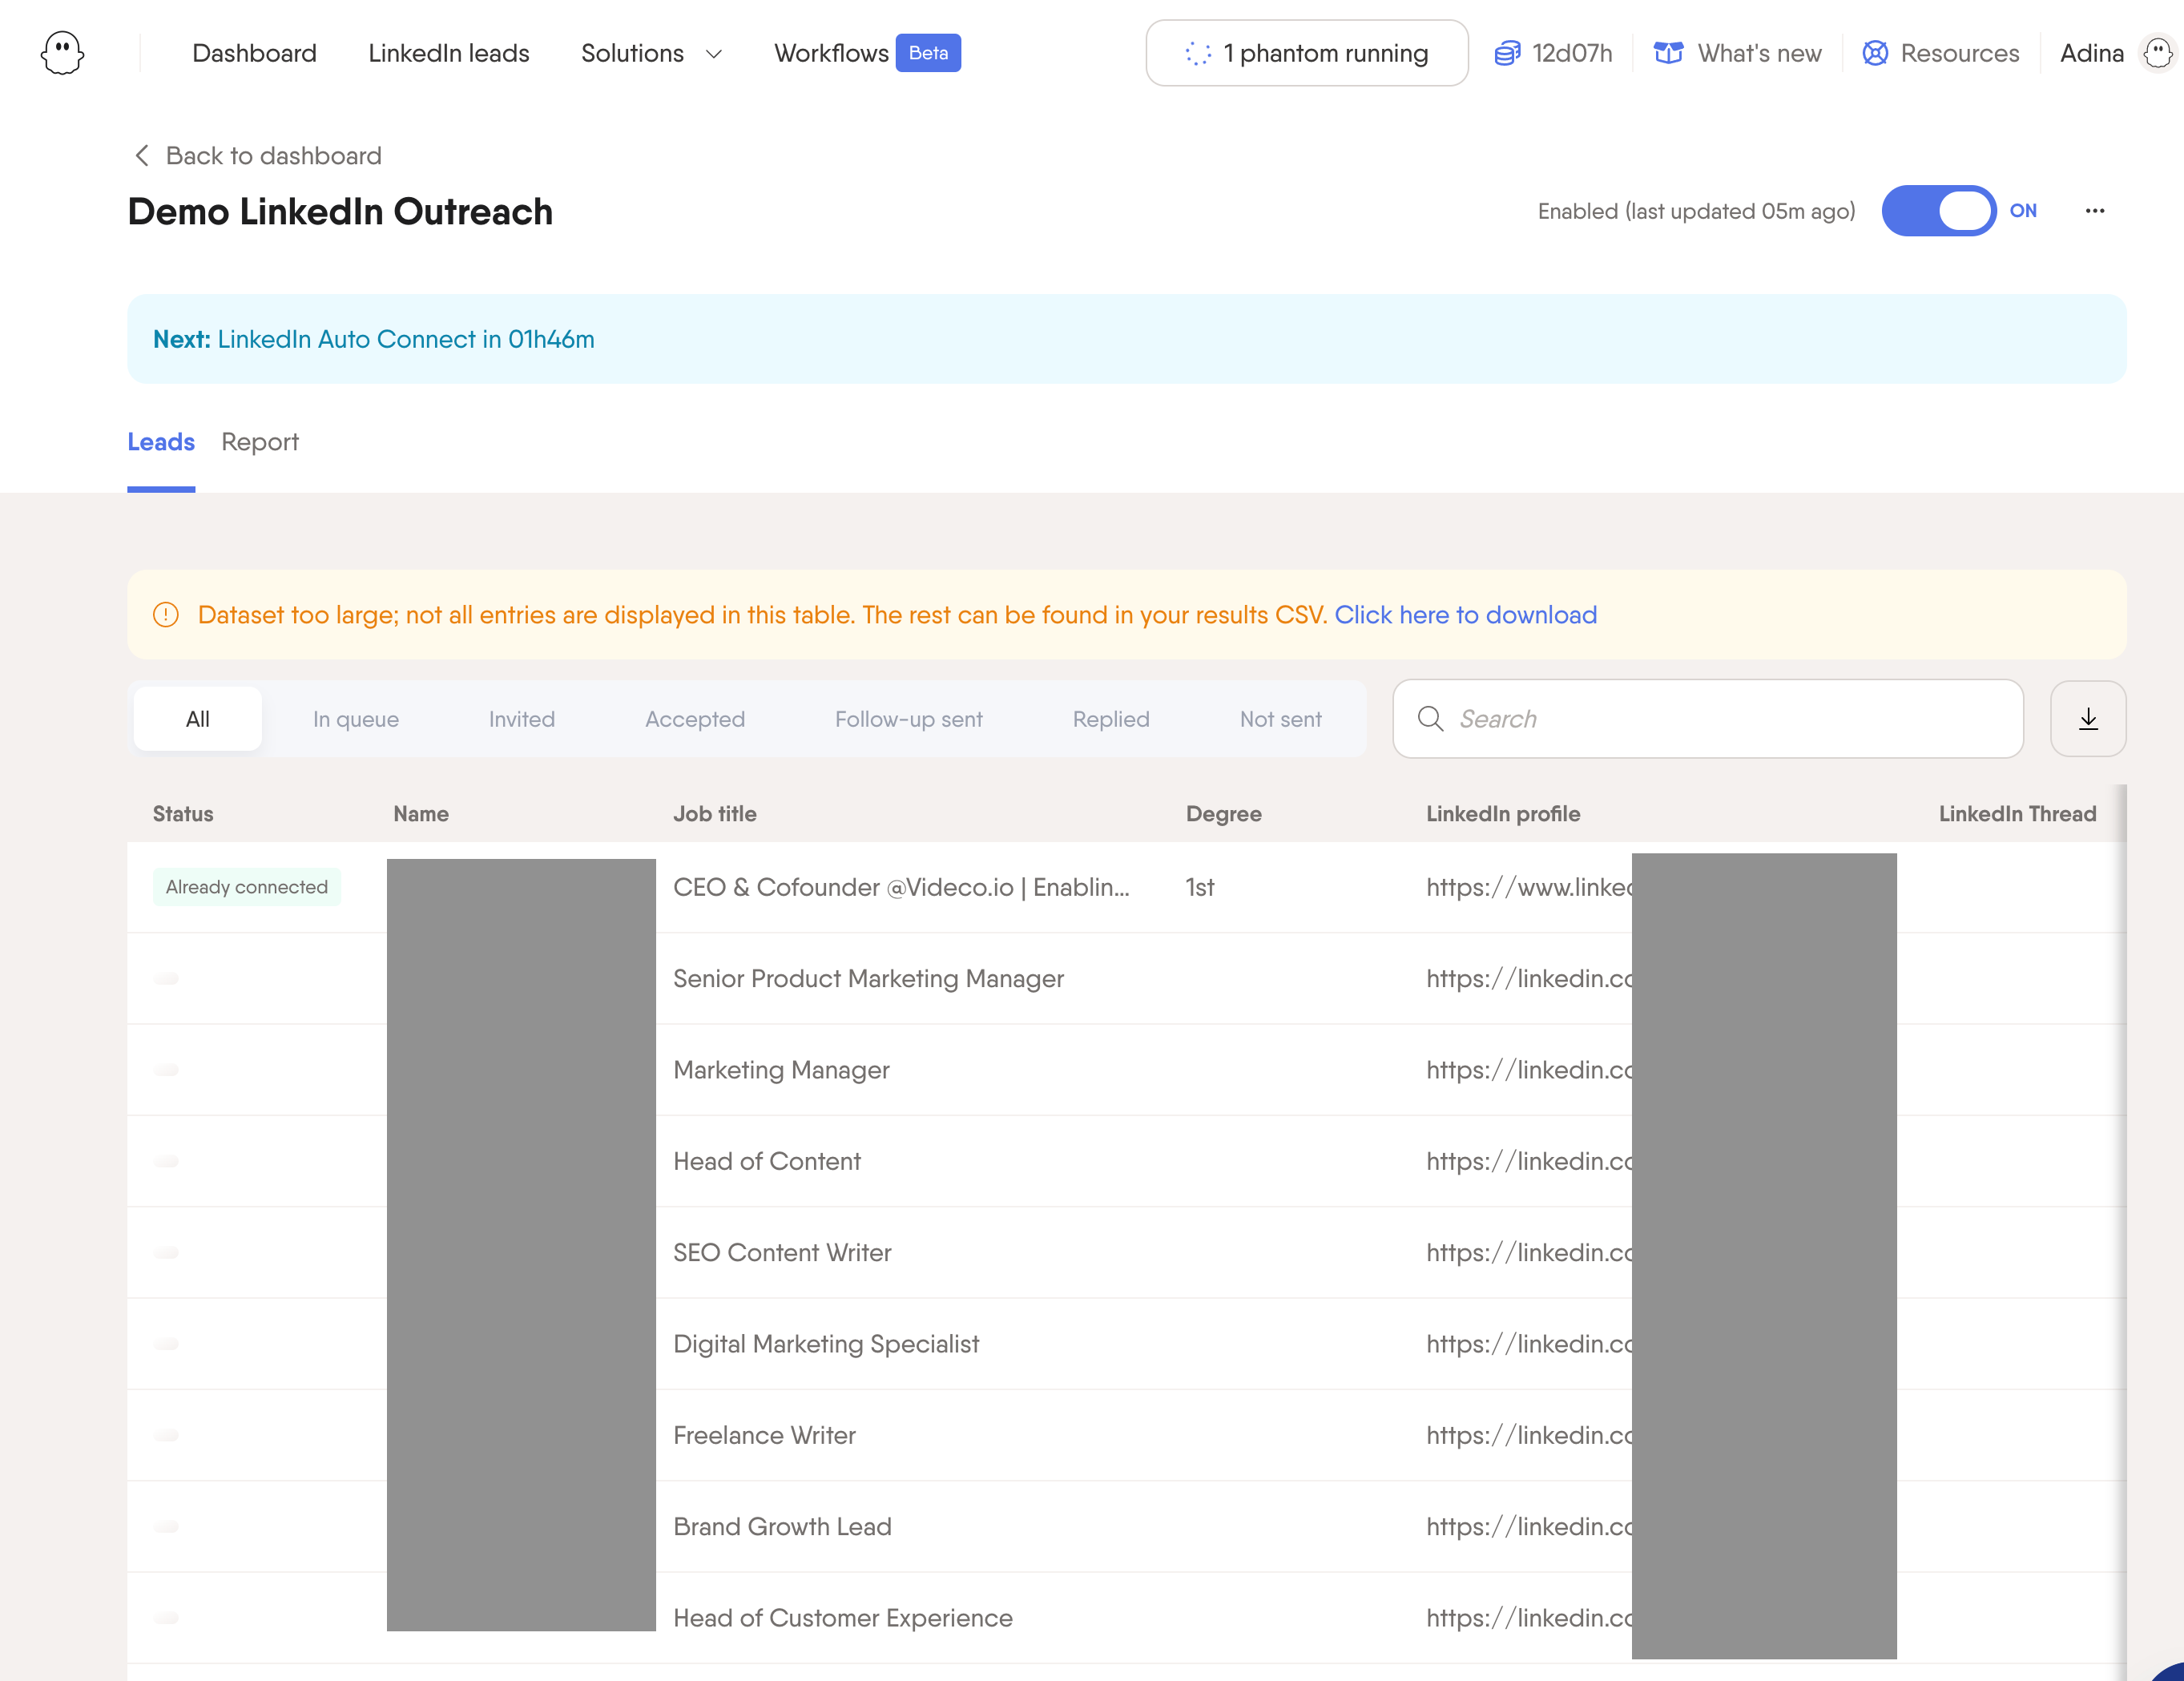
Task: Open Workflows Beta page
Action: (x=867, y=53)
